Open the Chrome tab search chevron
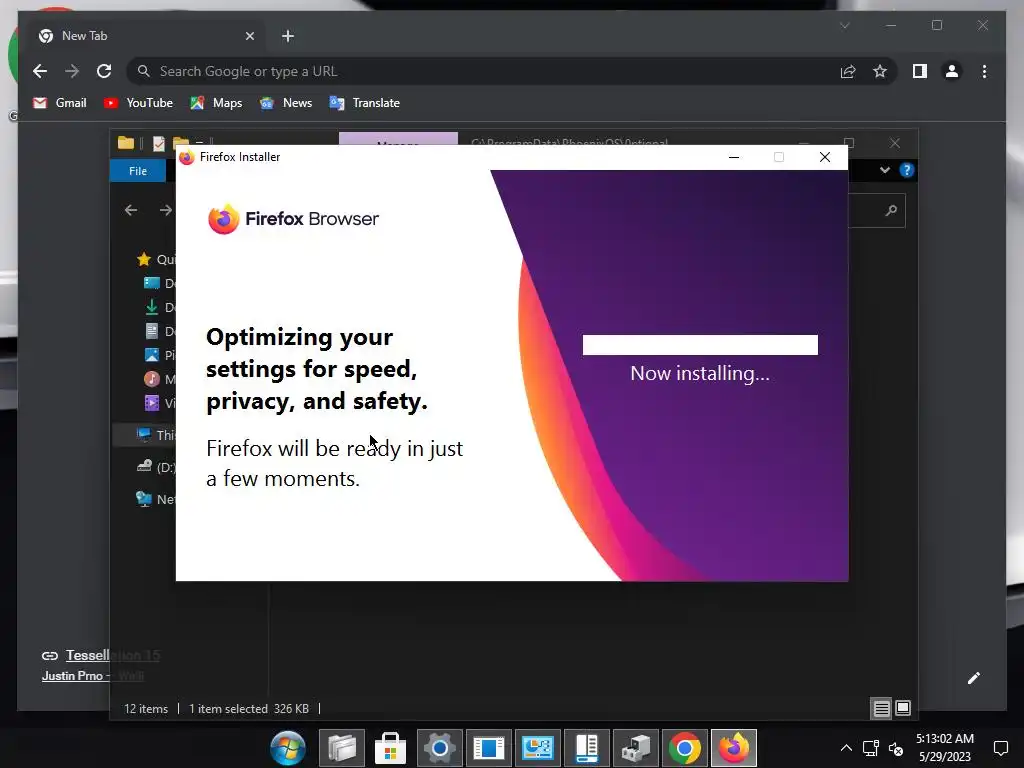This screenshot has width=1024, height=768. point(844,25)
